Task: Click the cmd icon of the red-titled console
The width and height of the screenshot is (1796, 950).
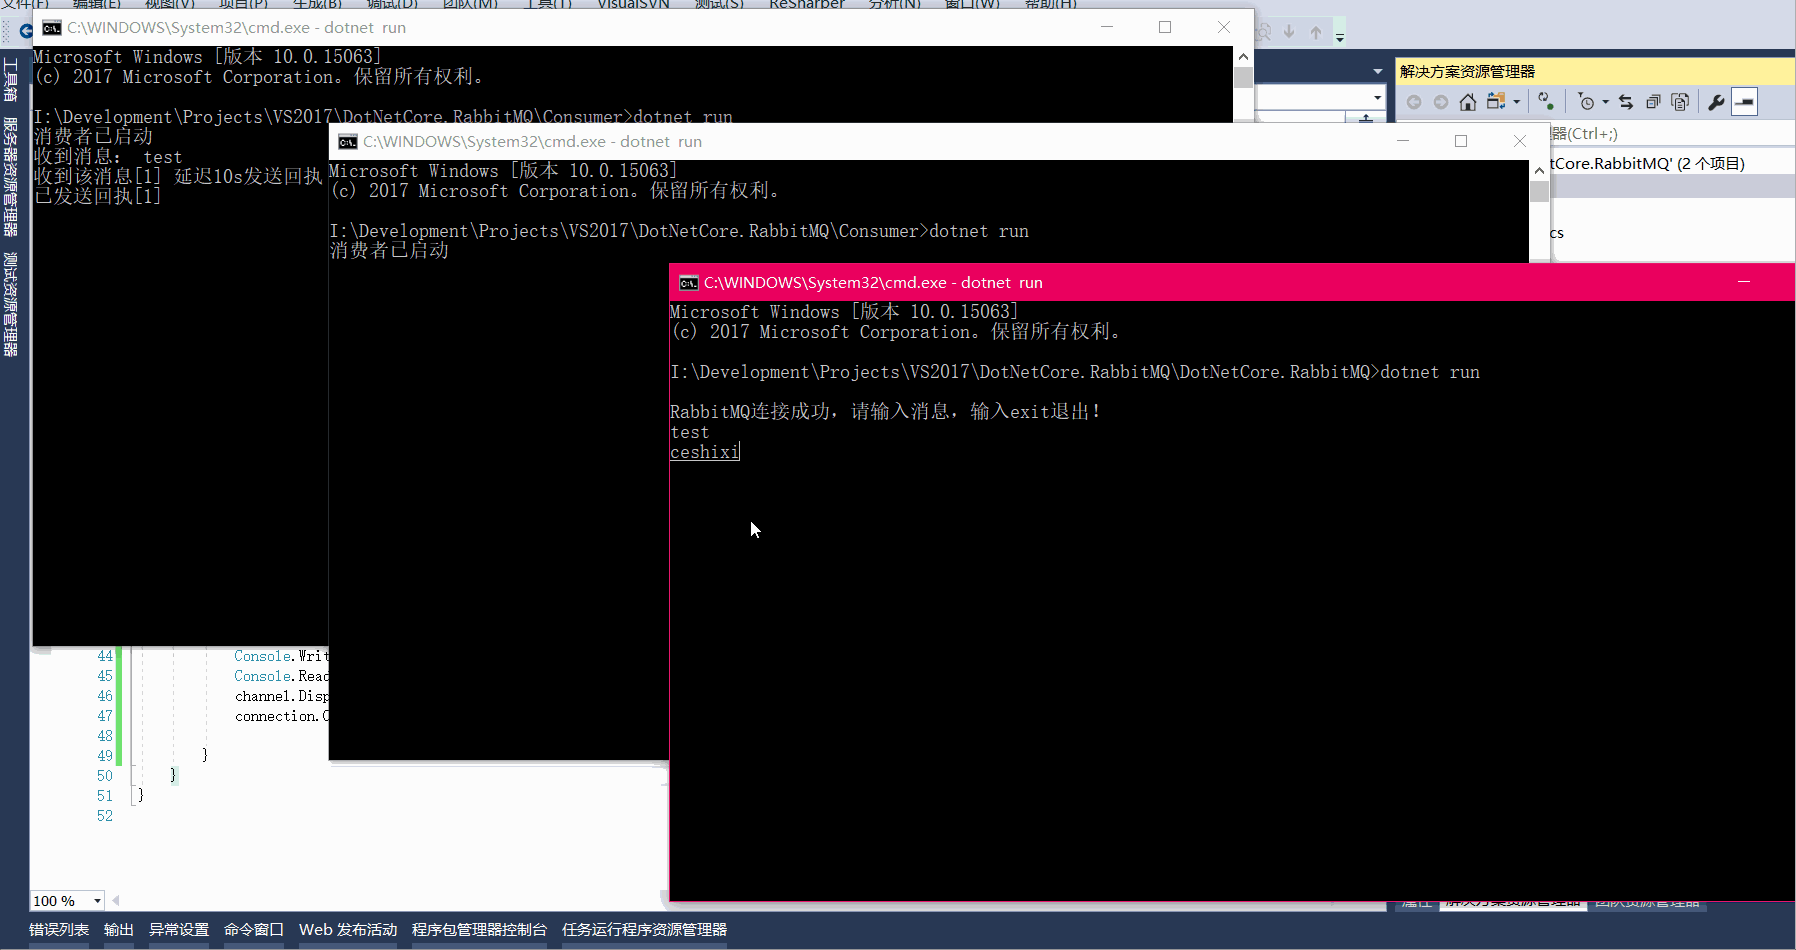Action: (x=688, y=283)
